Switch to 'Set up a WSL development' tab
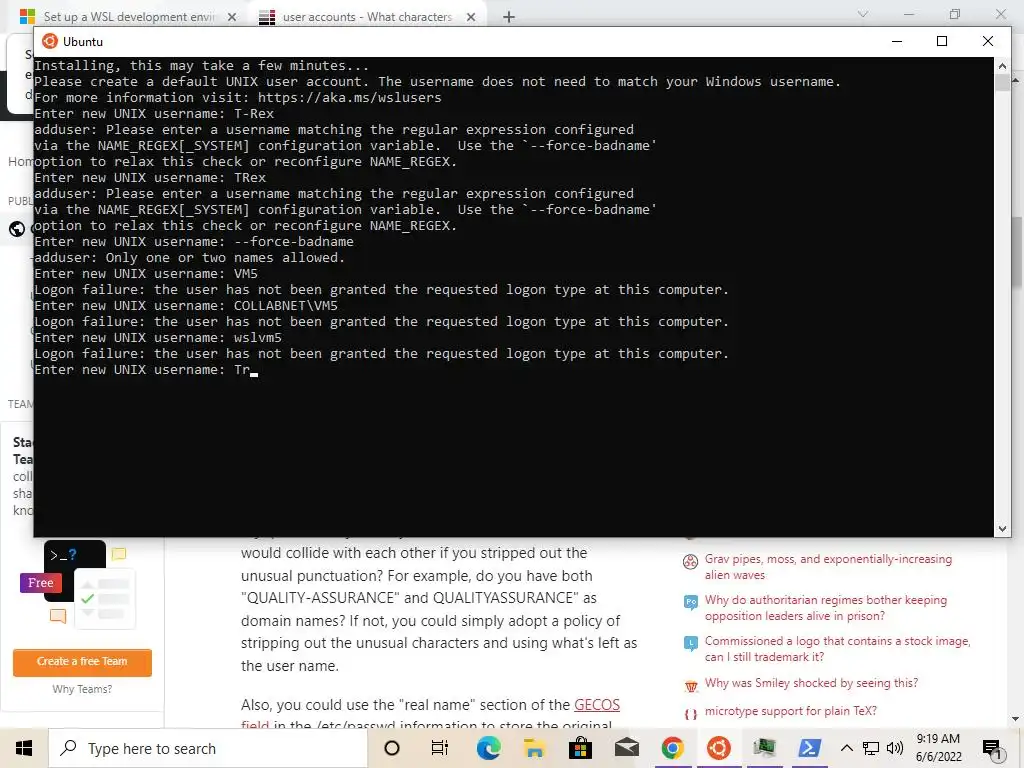This screenshot has width=1024, height=768. 128,17
